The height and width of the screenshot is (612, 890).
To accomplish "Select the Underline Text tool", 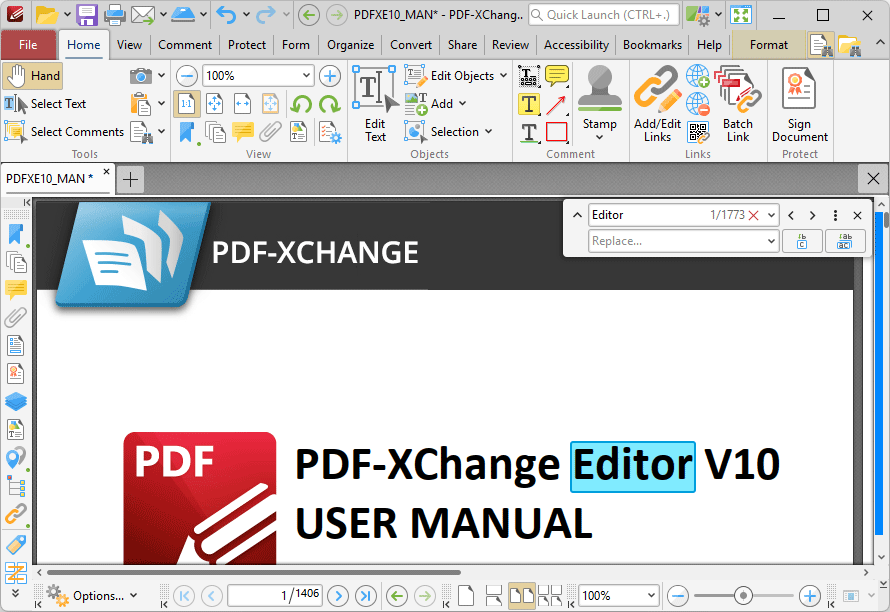I will (x=528, y=132).
